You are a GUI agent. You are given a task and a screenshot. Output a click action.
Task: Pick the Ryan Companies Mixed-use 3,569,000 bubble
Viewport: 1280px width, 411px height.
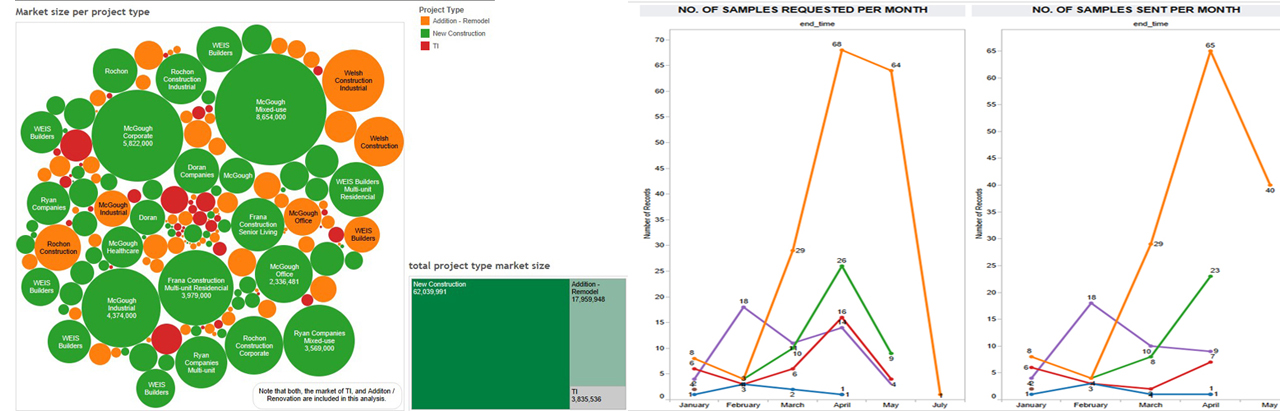[x=319, y=340]
